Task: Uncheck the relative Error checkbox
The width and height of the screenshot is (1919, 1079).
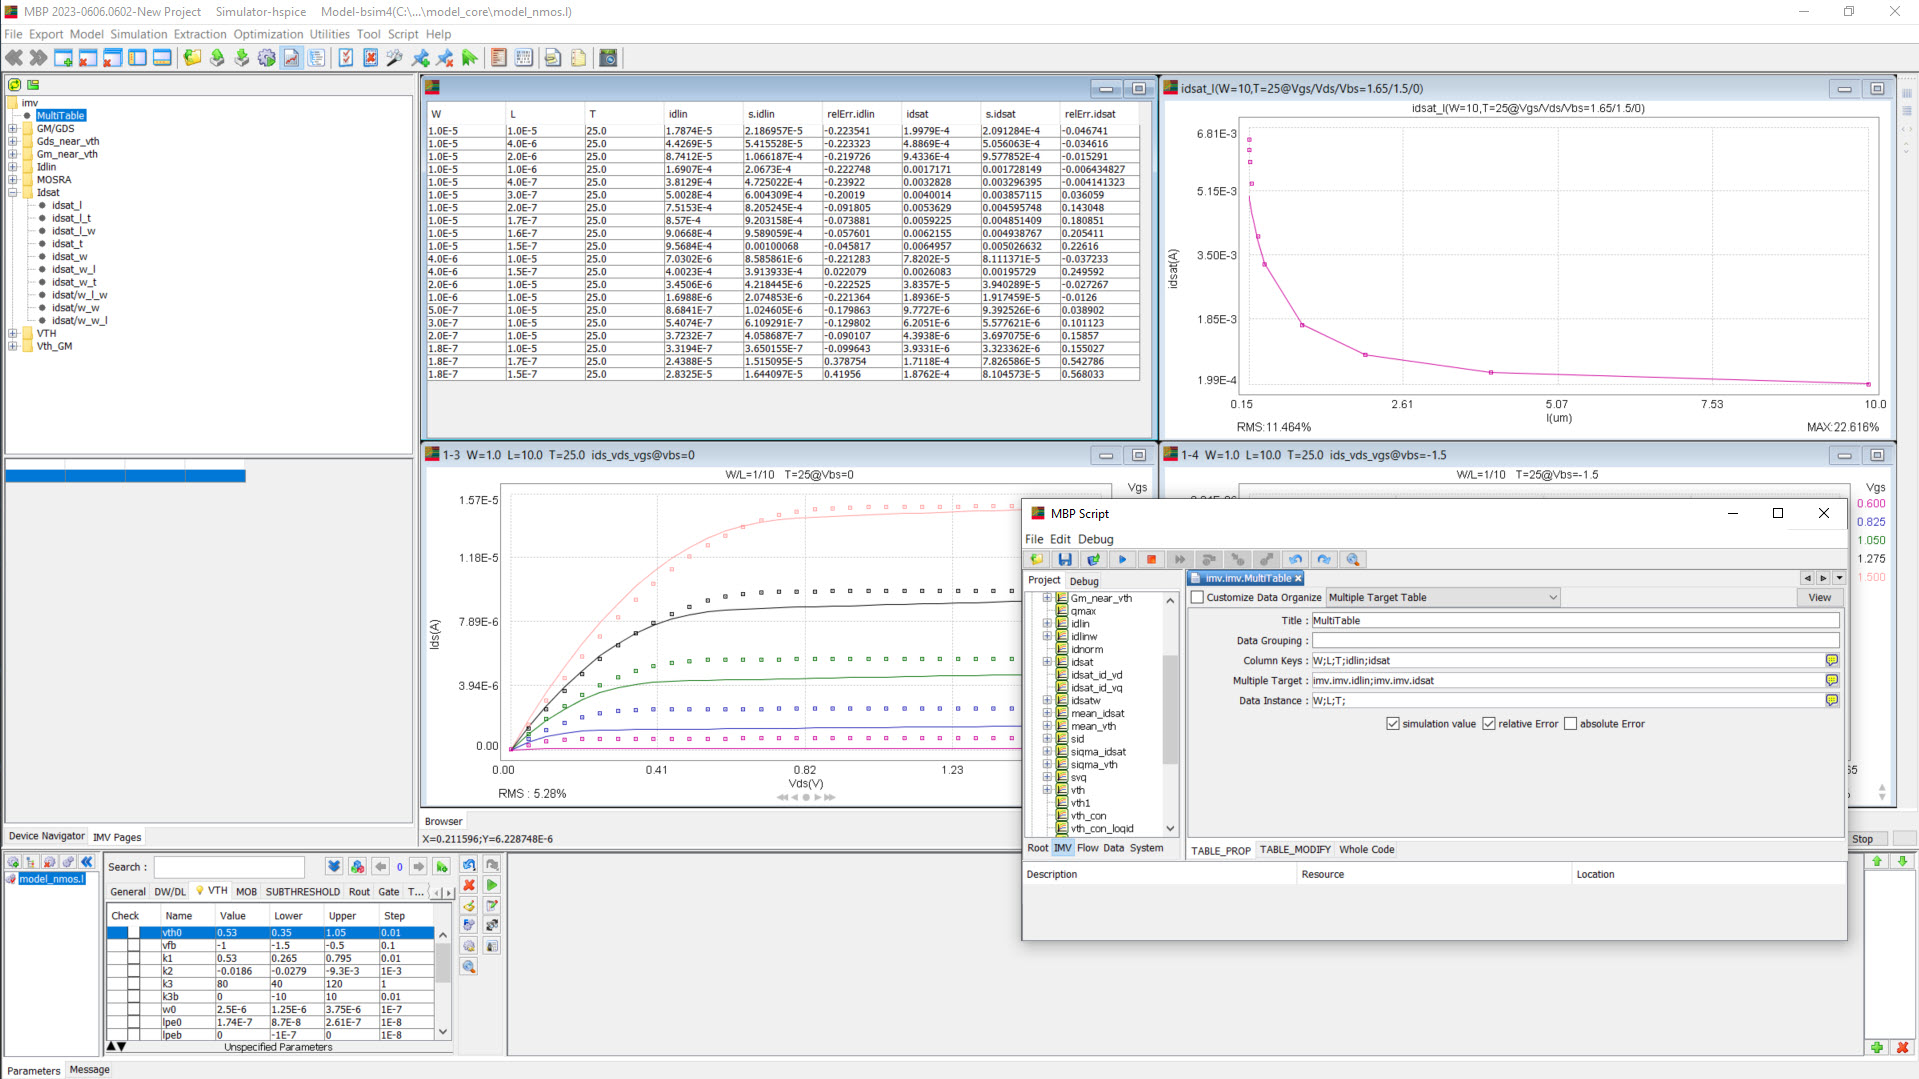Action: click(1489, 723)
